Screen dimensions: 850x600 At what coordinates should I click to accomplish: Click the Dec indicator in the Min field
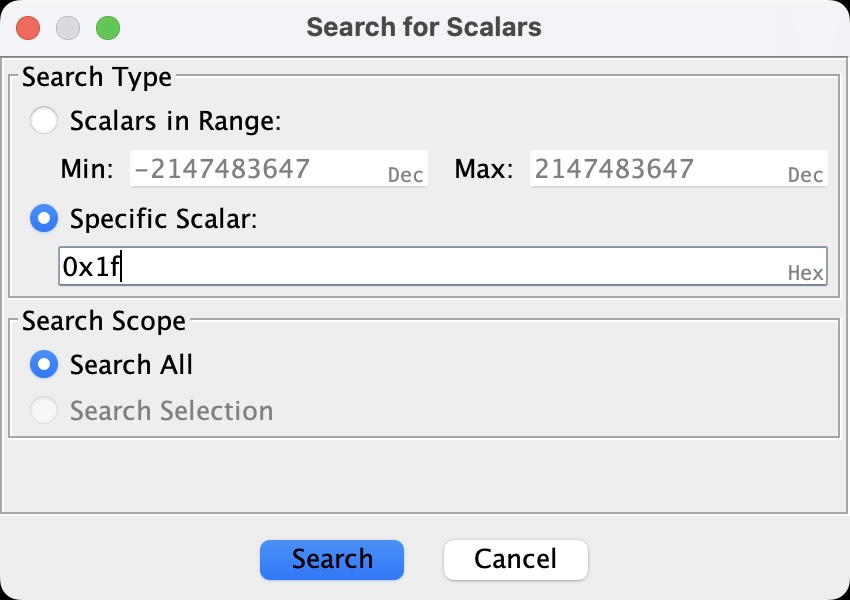(x=405, y=175)
